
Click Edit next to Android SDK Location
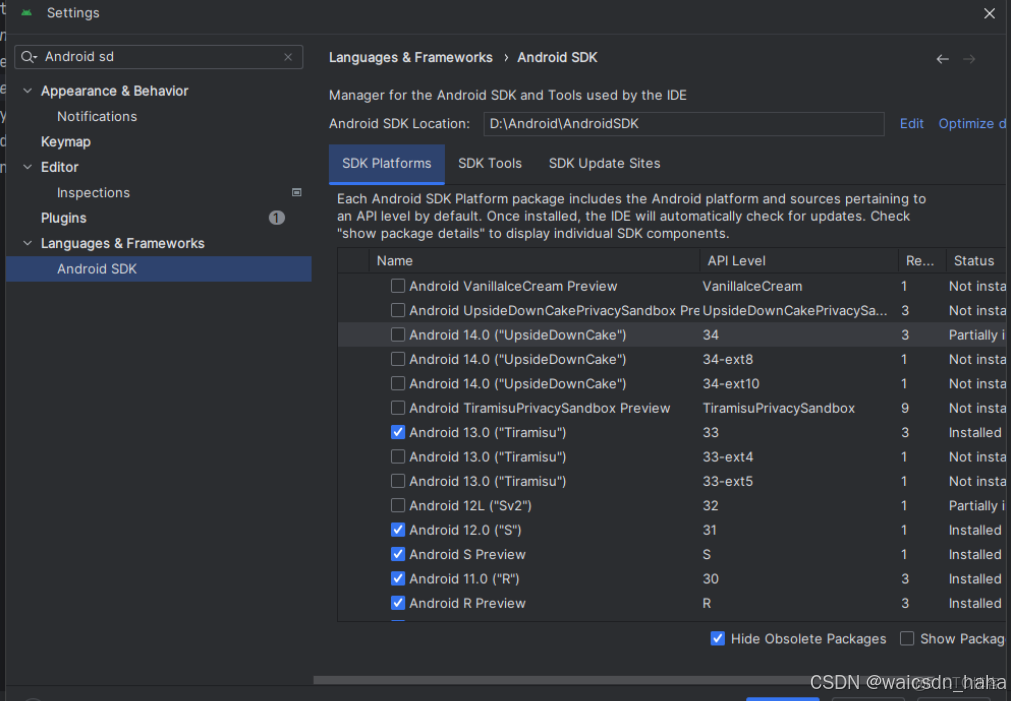[x=911, y=123]
